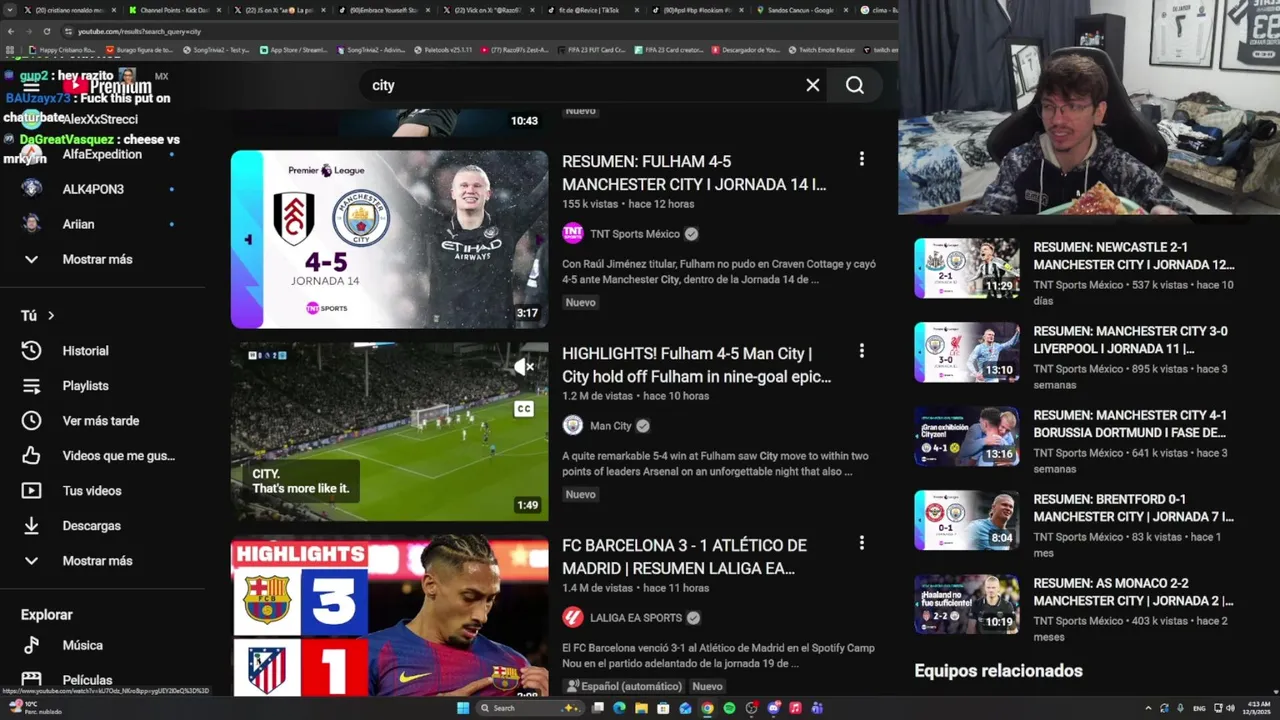Go back in browser history
1280x720 pixels.
pyautogui.click(x=11, y=32)
